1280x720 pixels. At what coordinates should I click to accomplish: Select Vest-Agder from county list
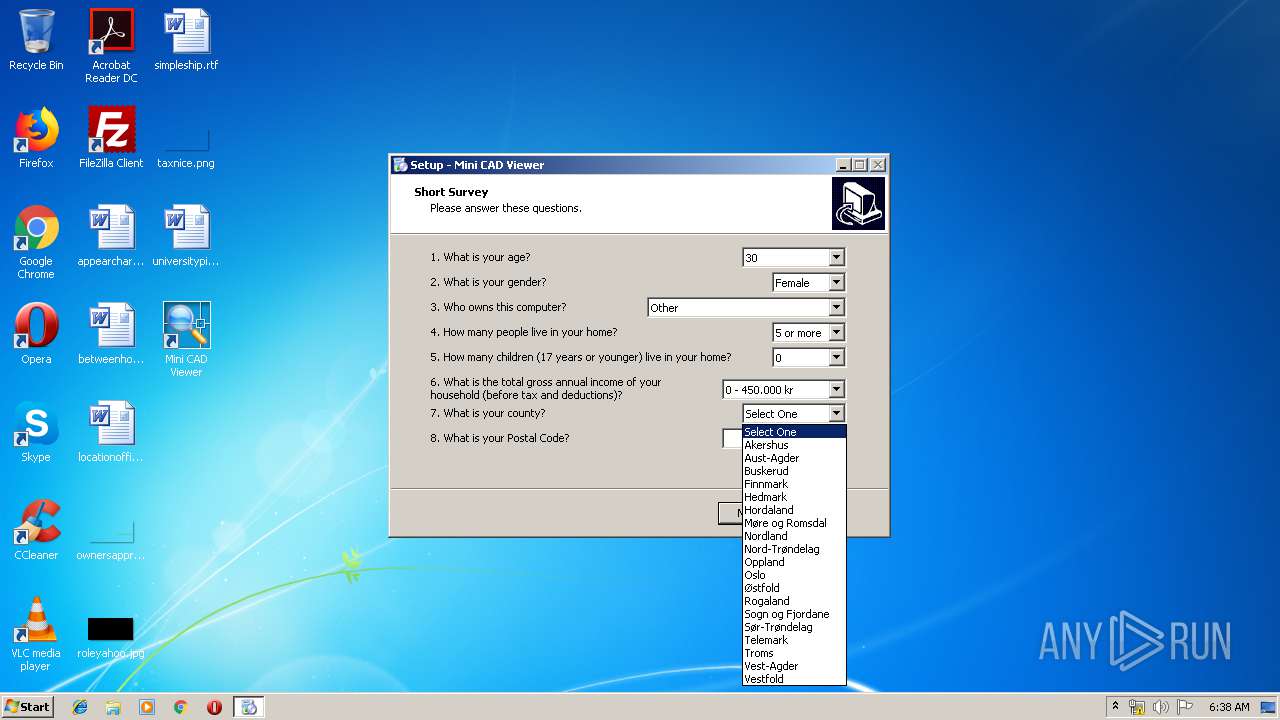tap(794, 666)
